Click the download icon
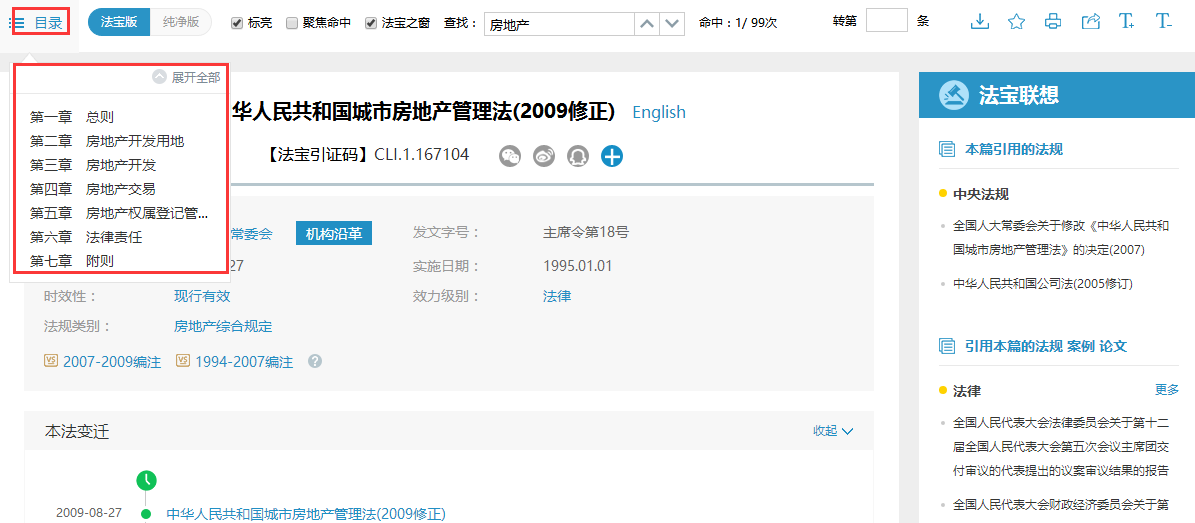Image resolution: width=1195 pixels, height=523 pixels. 979,22
